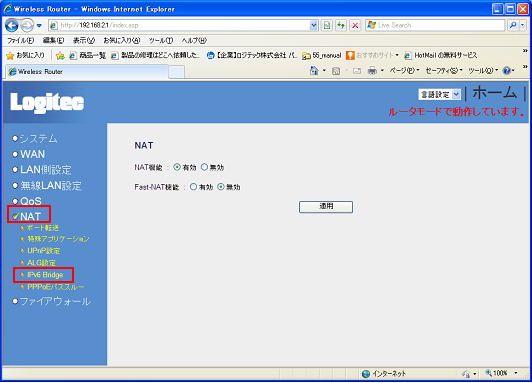Click the ホーム link in router header

tap(494, 92)
